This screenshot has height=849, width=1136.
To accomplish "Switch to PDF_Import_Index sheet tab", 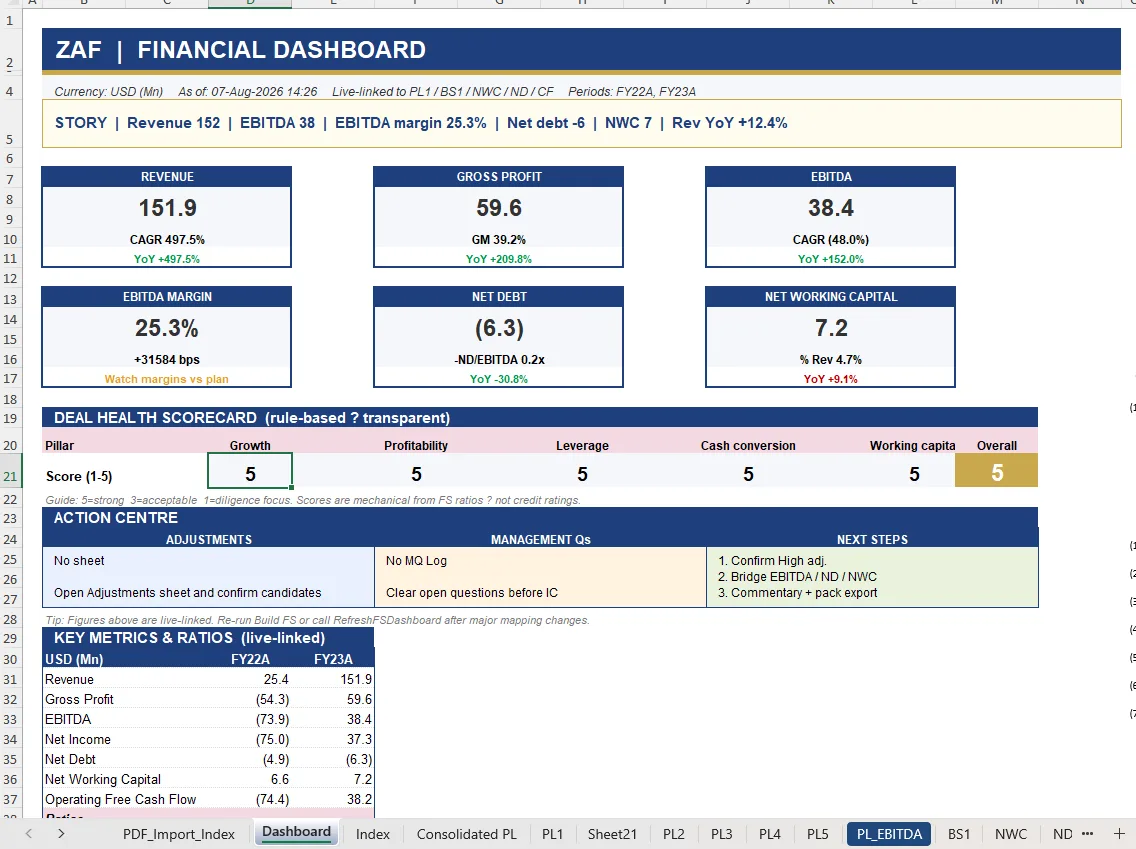I will (179, 834).
